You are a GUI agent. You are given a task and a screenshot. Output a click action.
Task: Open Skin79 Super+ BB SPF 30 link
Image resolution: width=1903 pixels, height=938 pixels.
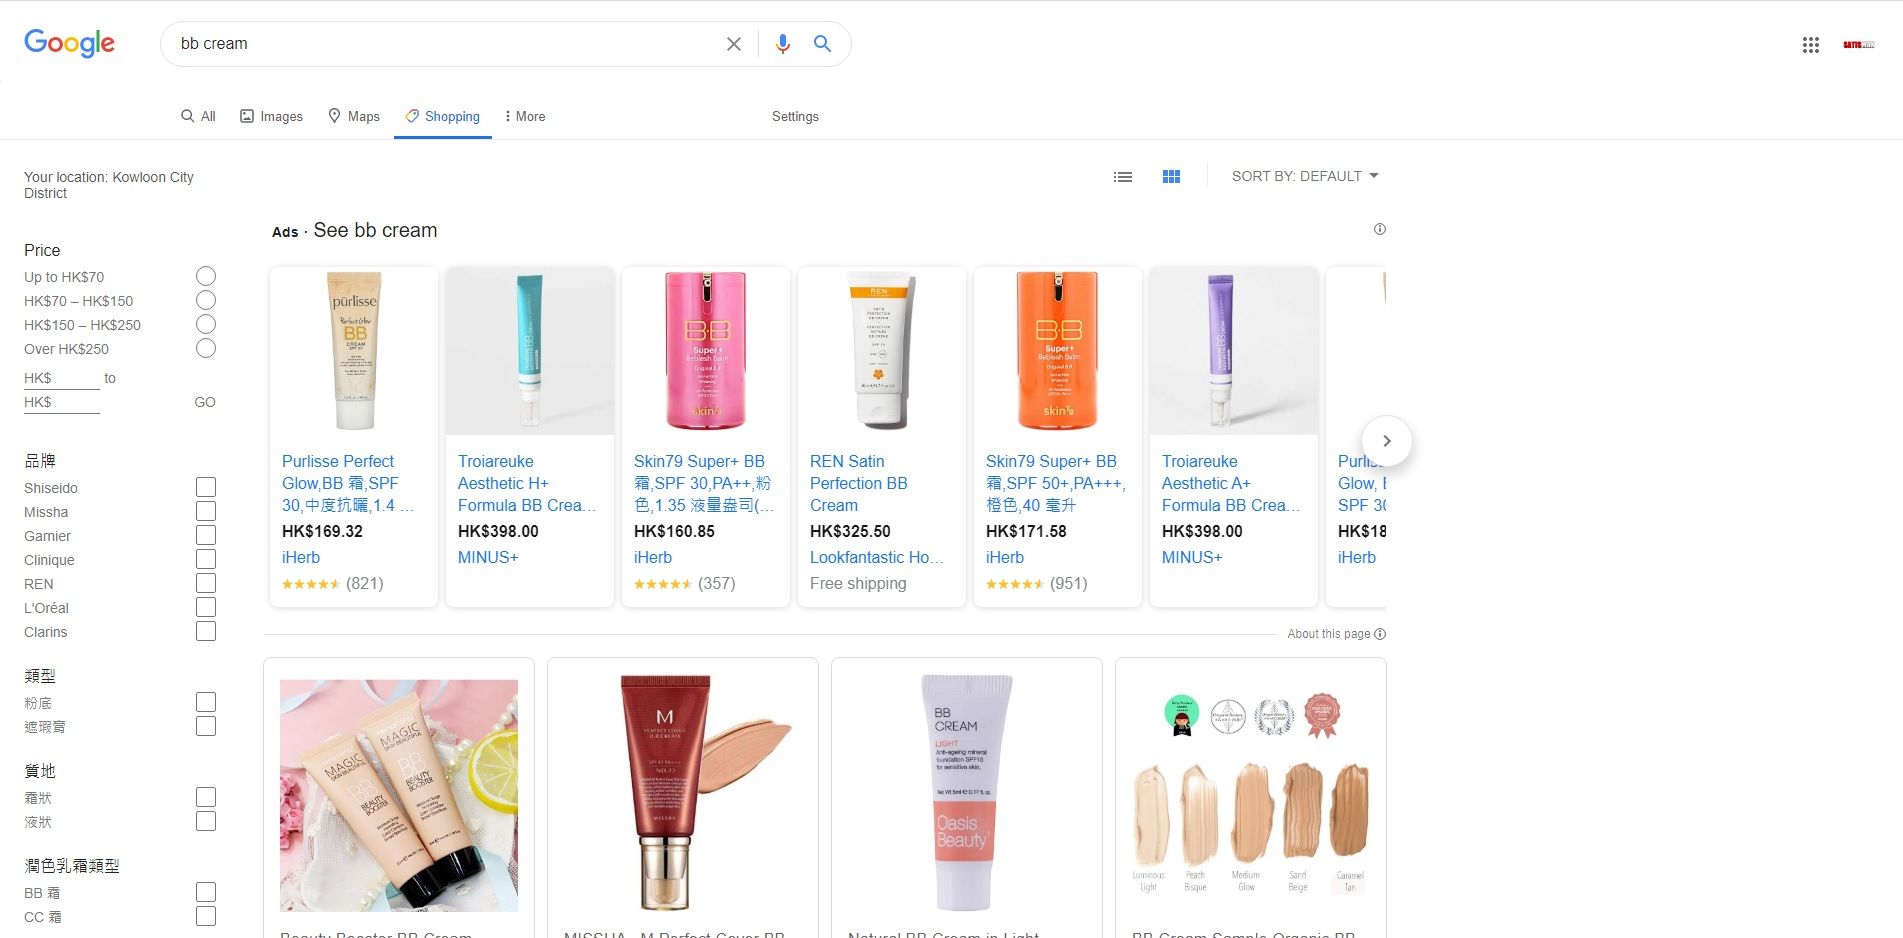coord(703,483)
